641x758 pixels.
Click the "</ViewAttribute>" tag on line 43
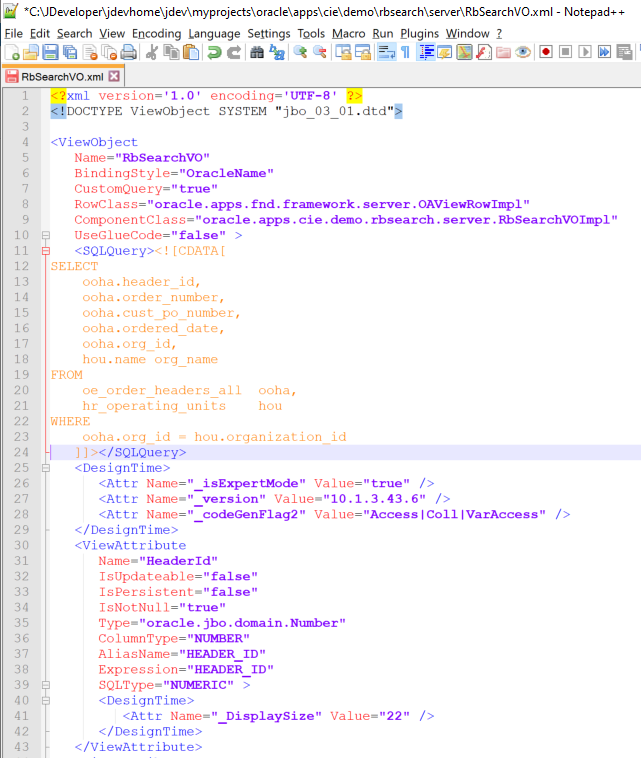pyautogui.click(x=138, y=747)
